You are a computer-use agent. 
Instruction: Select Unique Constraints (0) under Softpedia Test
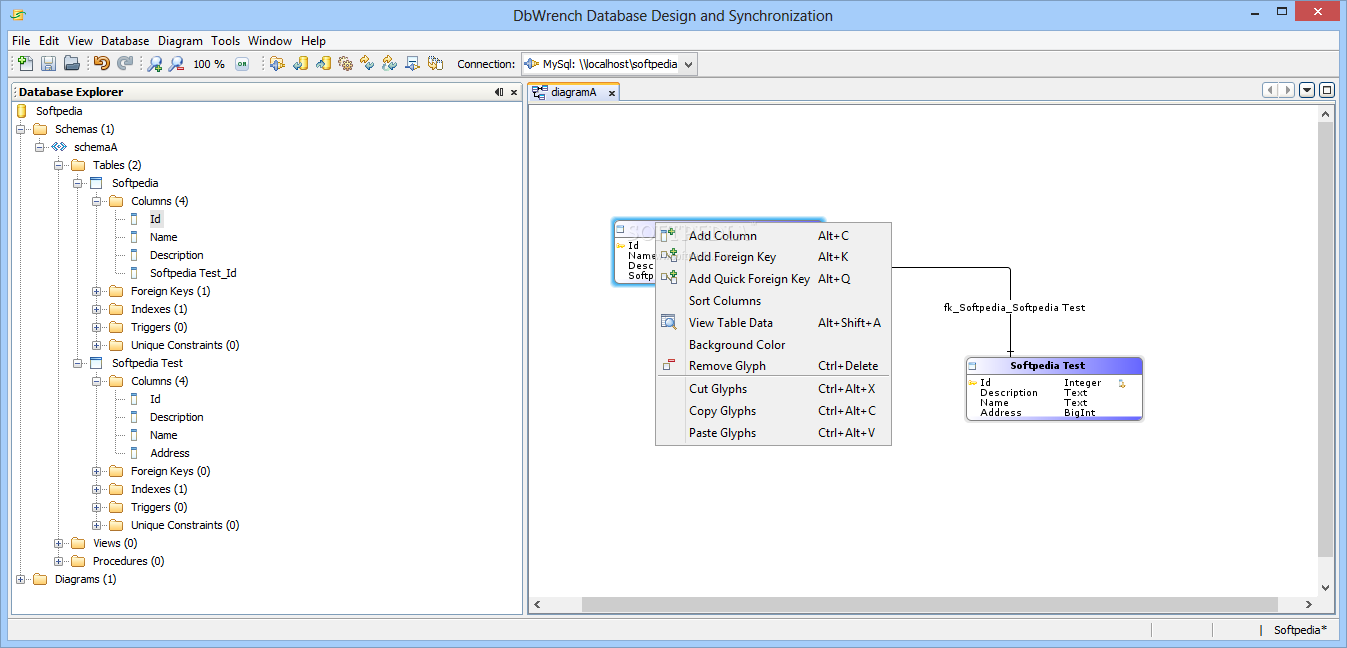click(185, 525)
